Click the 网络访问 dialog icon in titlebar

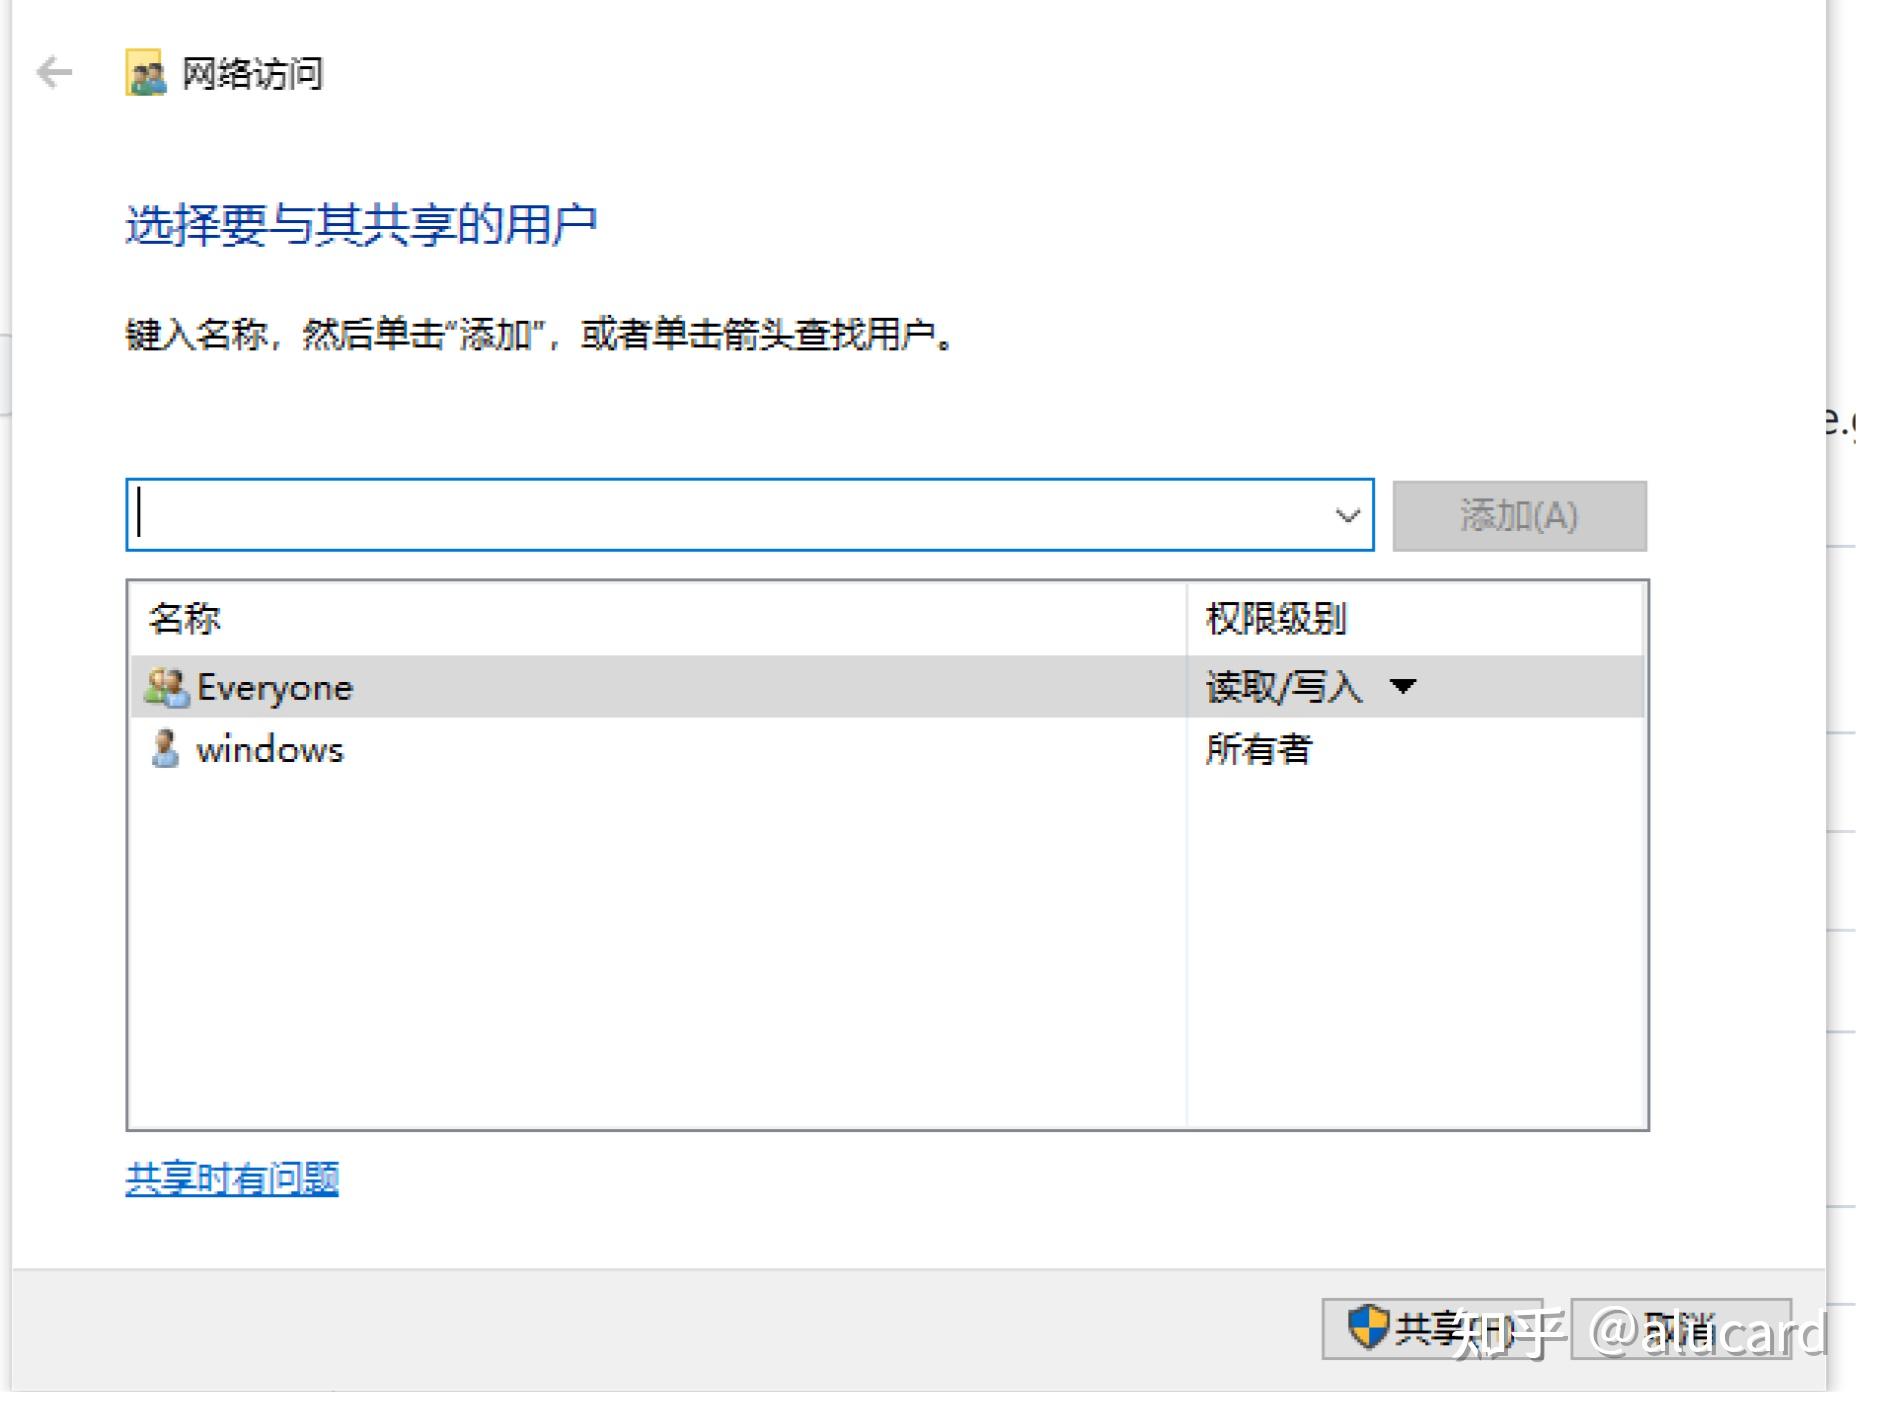coord(145,71)
